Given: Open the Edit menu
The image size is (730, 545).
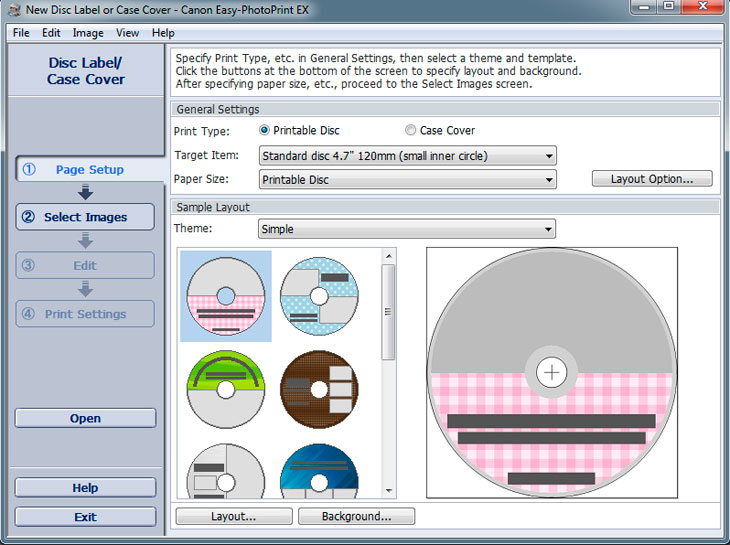Looking at the screenshot, I should pyautogui.click(x=51, y=33).
